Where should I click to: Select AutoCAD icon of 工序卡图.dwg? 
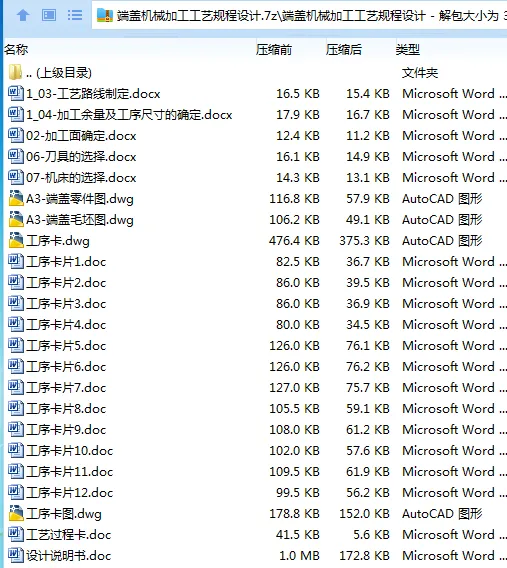tap(16, 513)
